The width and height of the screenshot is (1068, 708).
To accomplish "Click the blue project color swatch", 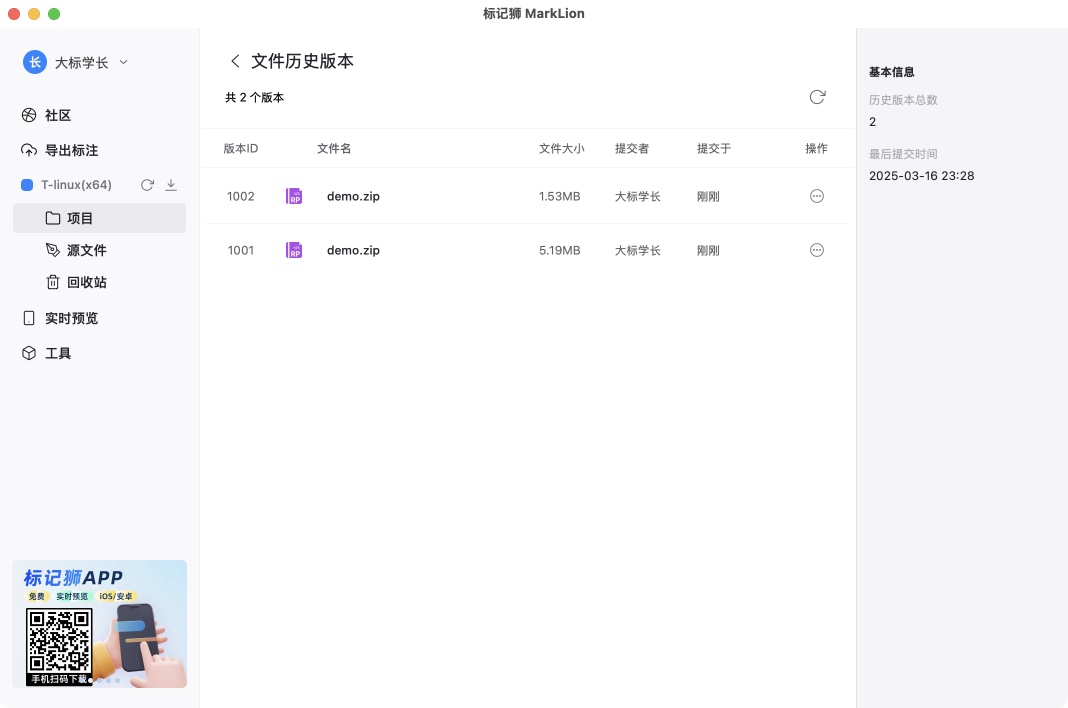I will (x=26, y=184).
